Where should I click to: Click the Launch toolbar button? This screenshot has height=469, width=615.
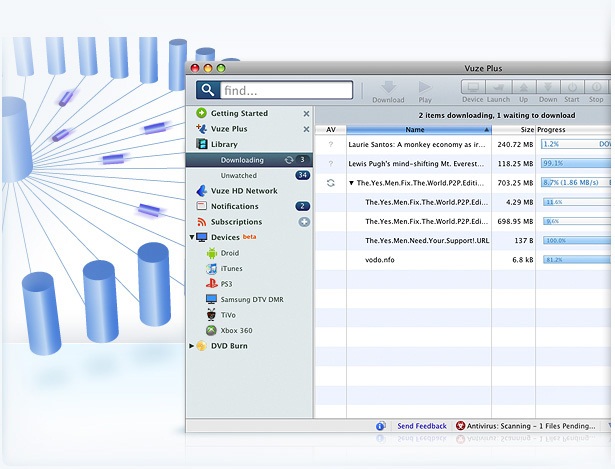pos(498,88)
